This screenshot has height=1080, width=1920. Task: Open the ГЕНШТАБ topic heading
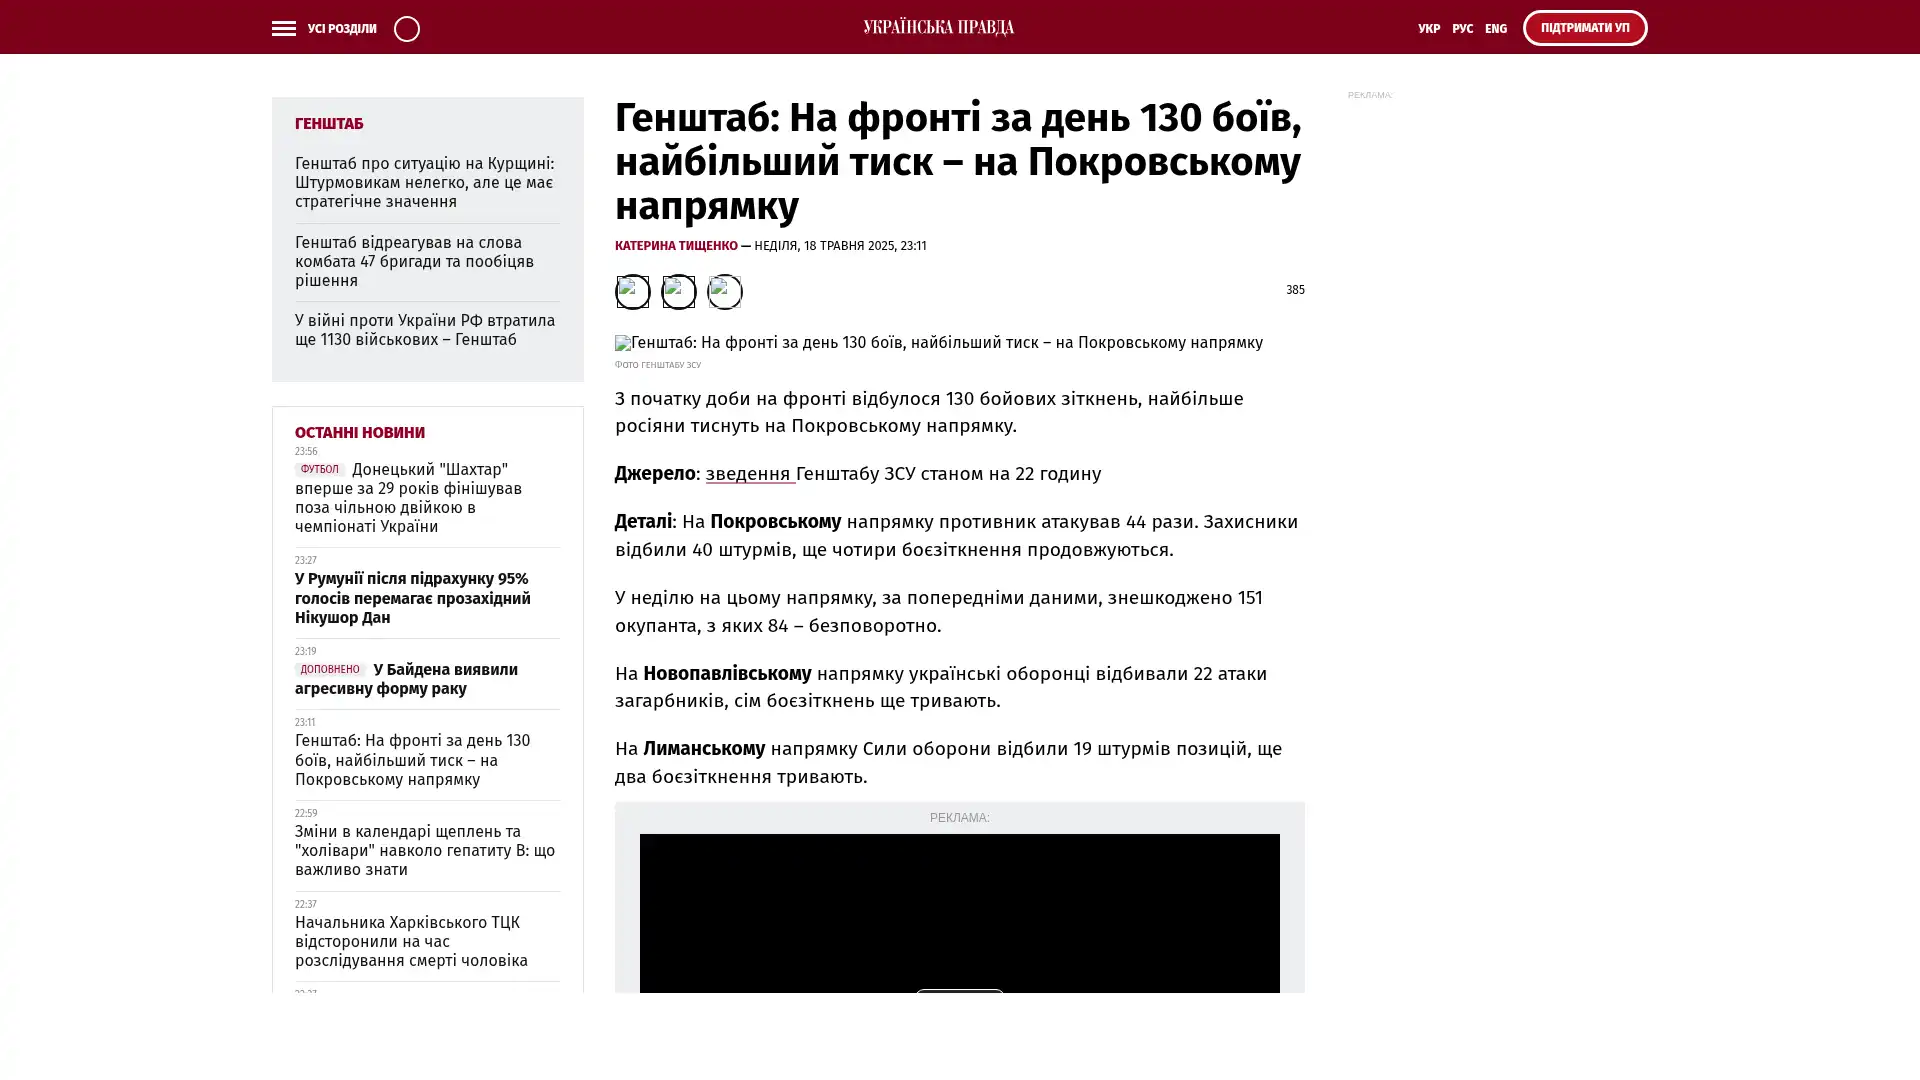pyautogui.click(x=329, y=123)
